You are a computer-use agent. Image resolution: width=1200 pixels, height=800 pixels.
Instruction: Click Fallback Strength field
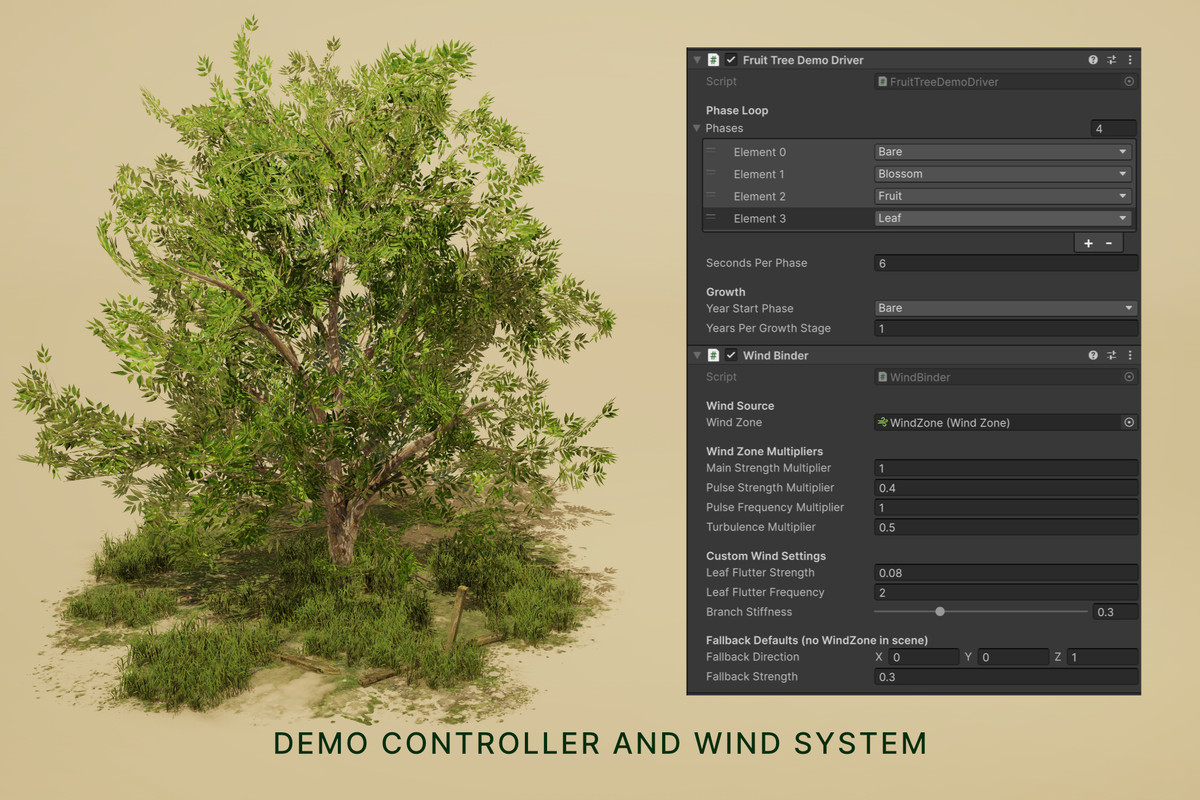pos(1006,677)
